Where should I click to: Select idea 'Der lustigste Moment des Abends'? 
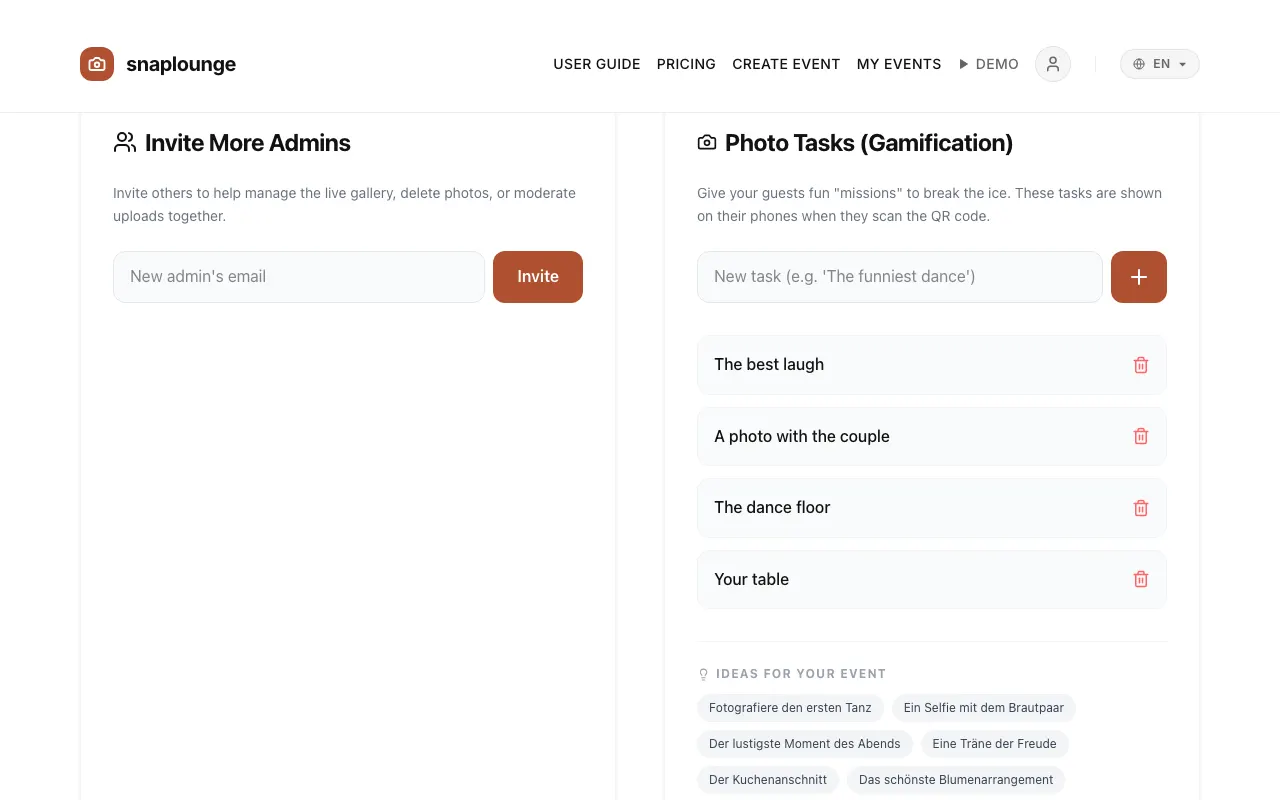click(x=805, y=744)
